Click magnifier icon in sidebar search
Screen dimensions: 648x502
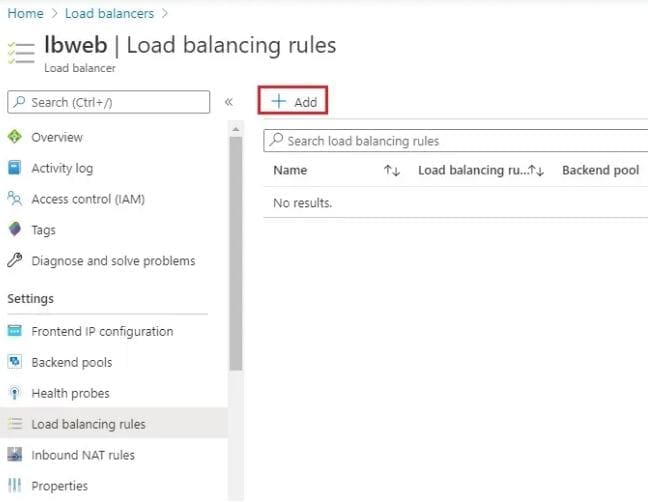point(19,102)
